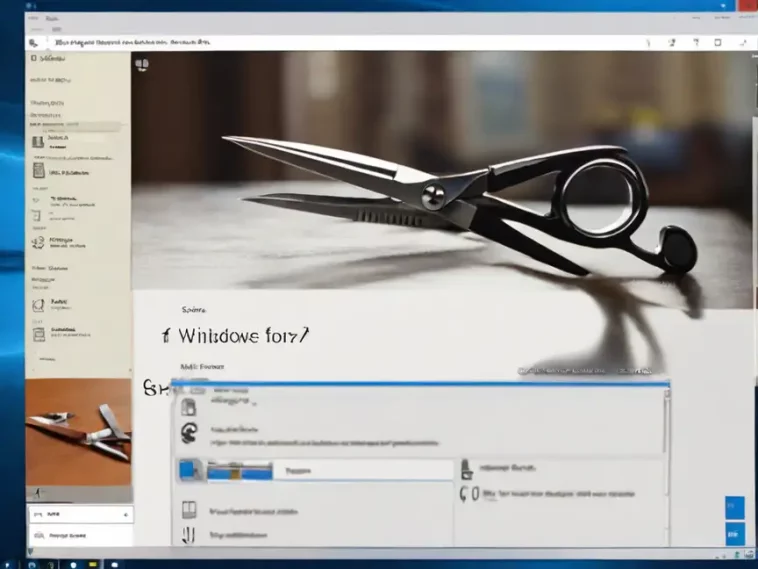
Task: Click the sidebar bottom search field
Action: (80, 536)
